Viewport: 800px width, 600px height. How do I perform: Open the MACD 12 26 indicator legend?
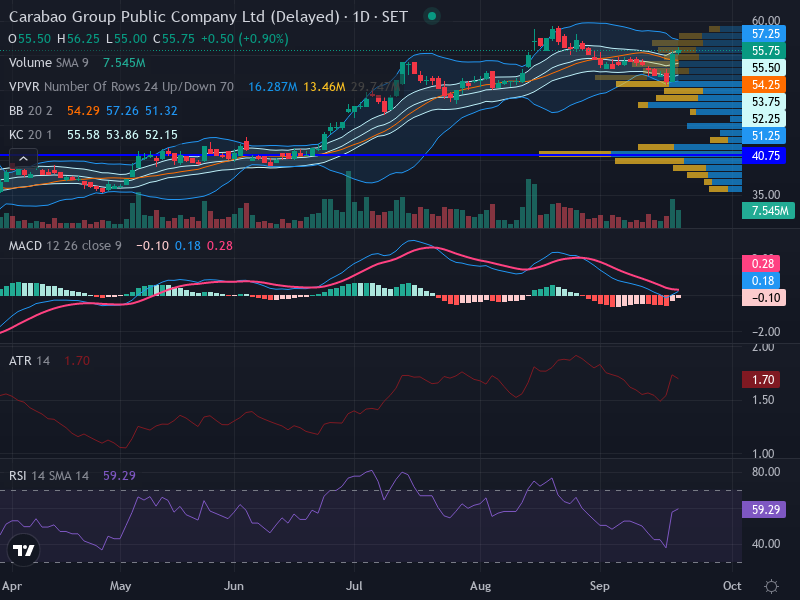[65, 246]
